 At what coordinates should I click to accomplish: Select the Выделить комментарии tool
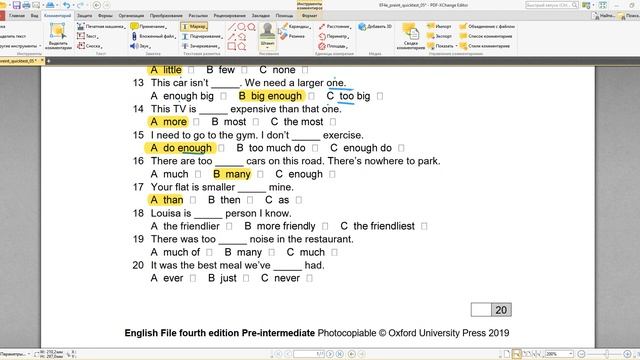[58, 37]
